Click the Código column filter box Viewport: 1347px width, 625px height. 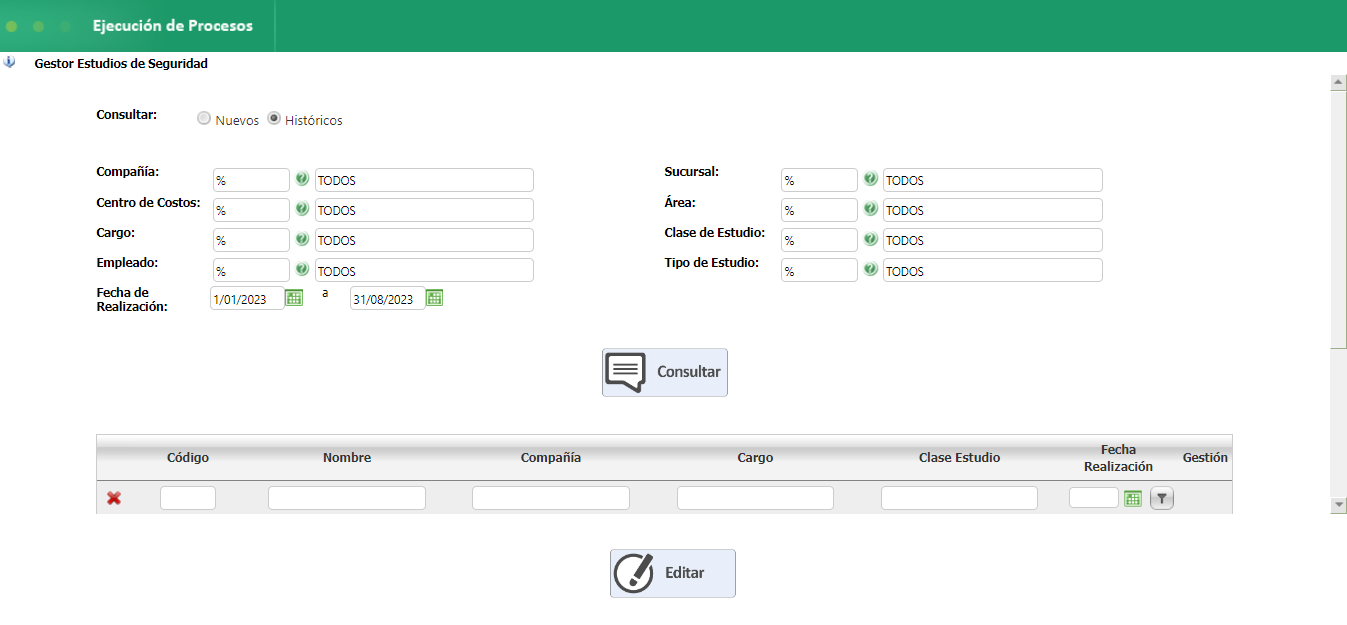click(188, 498)
